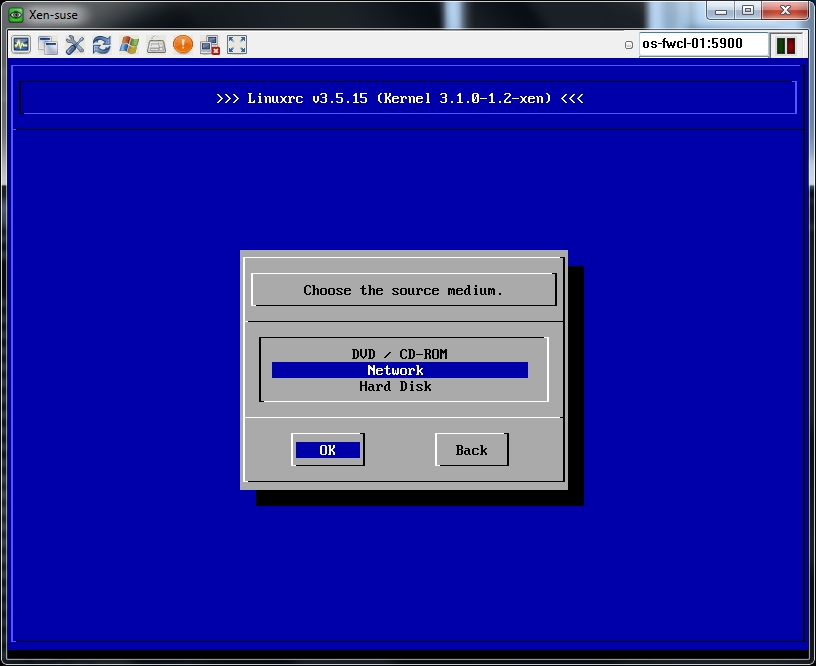This screenshot has height=666, width=816.
Task: Open the options wrench-and-screwdriver icon
Action: [x=75, y=45]
